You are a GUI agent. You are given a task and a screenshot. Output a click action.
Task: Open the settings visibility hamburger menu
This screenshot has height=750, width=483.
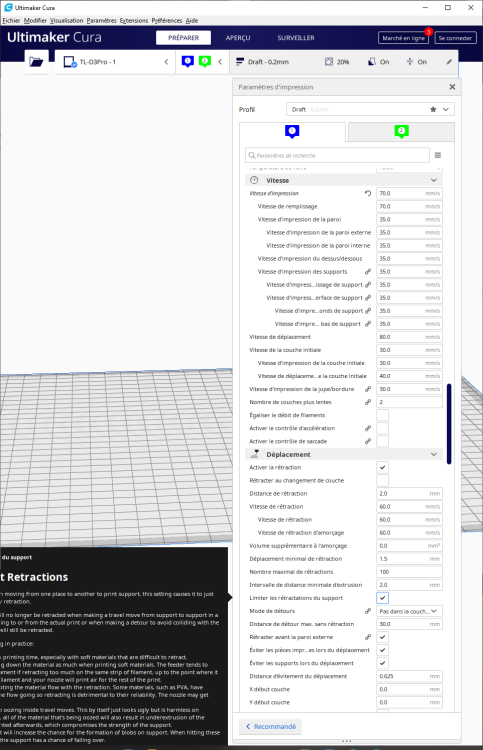point(438,155)
